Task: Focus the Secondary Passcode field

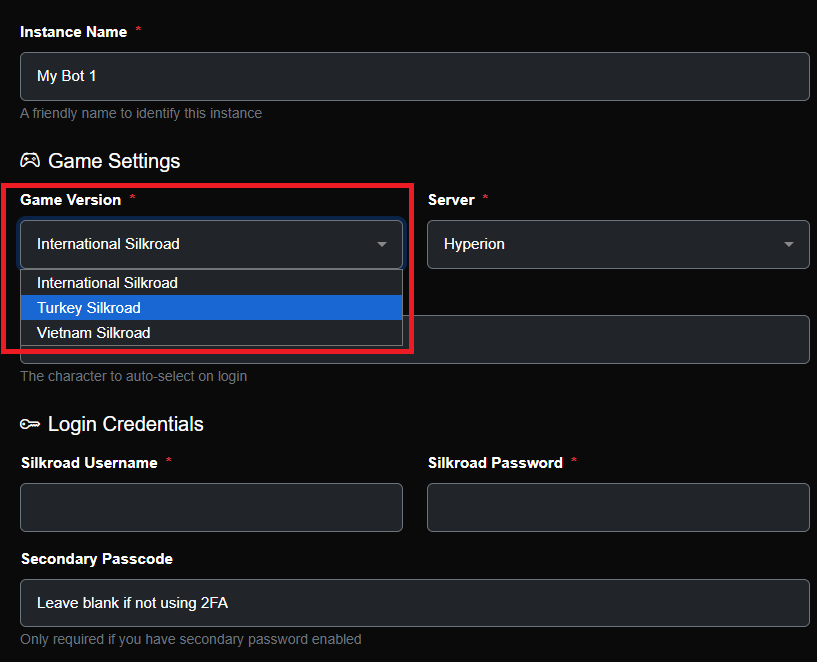Action: [414, 603]
